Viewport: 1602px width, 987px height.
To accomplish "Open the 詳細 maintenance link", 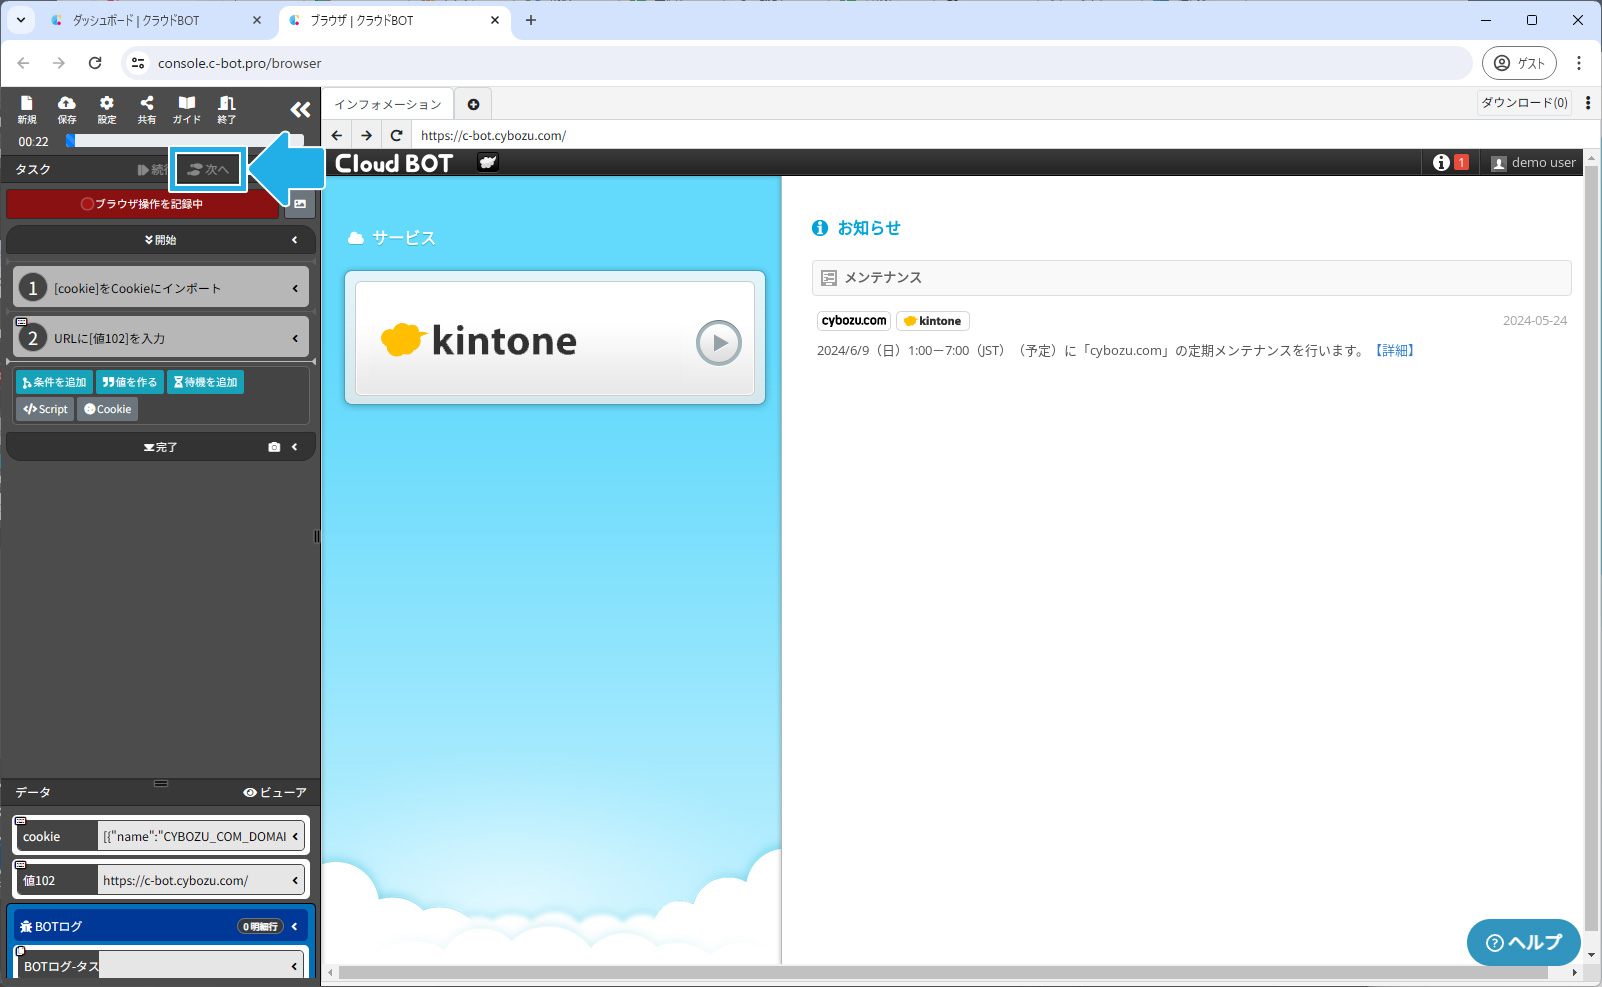I will click(x=1394, y=350).
